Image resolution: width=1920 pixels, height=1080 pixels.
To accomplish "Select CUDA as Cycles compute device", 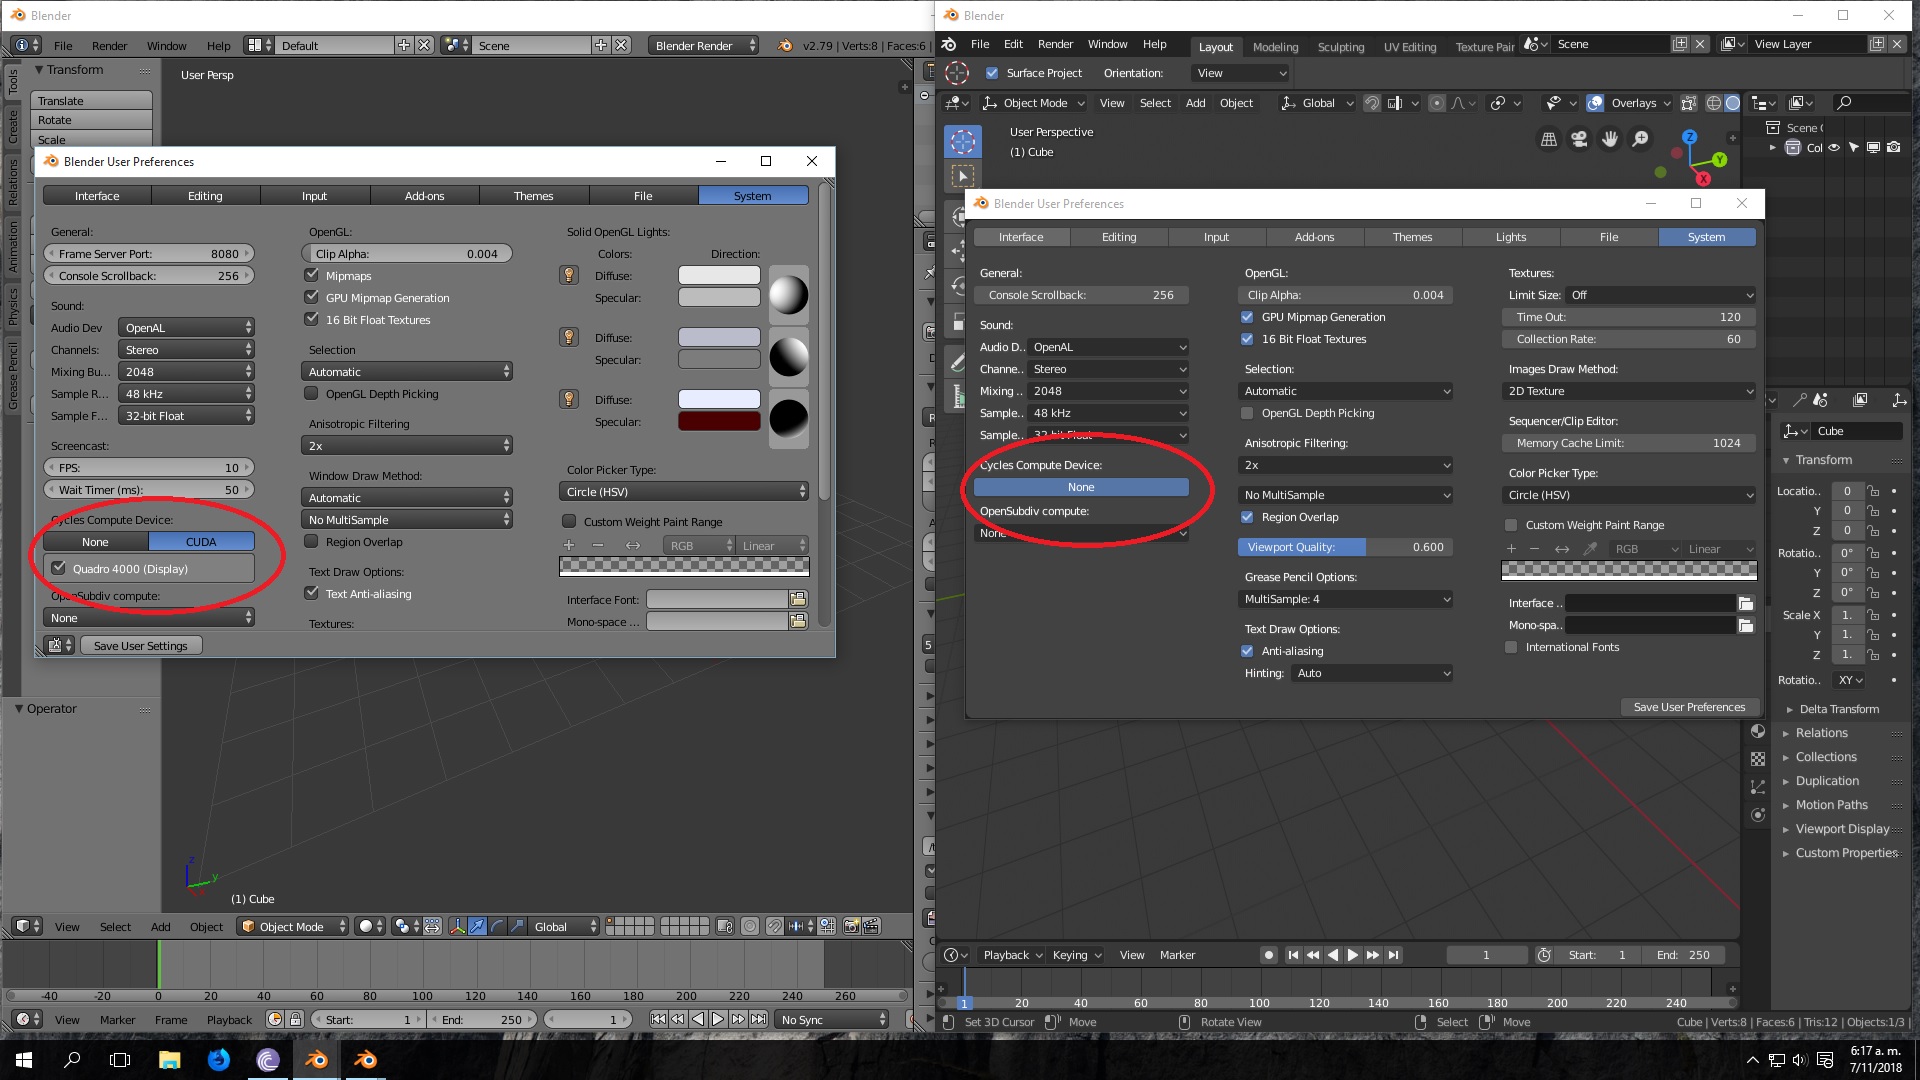I will point(201,541).
